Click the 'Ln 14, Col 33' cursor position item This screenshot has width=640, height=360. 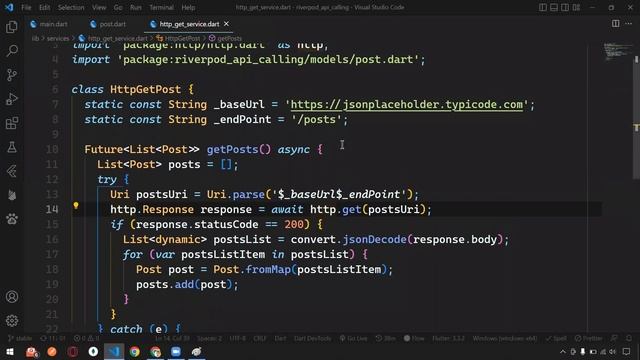coord(172,338)
